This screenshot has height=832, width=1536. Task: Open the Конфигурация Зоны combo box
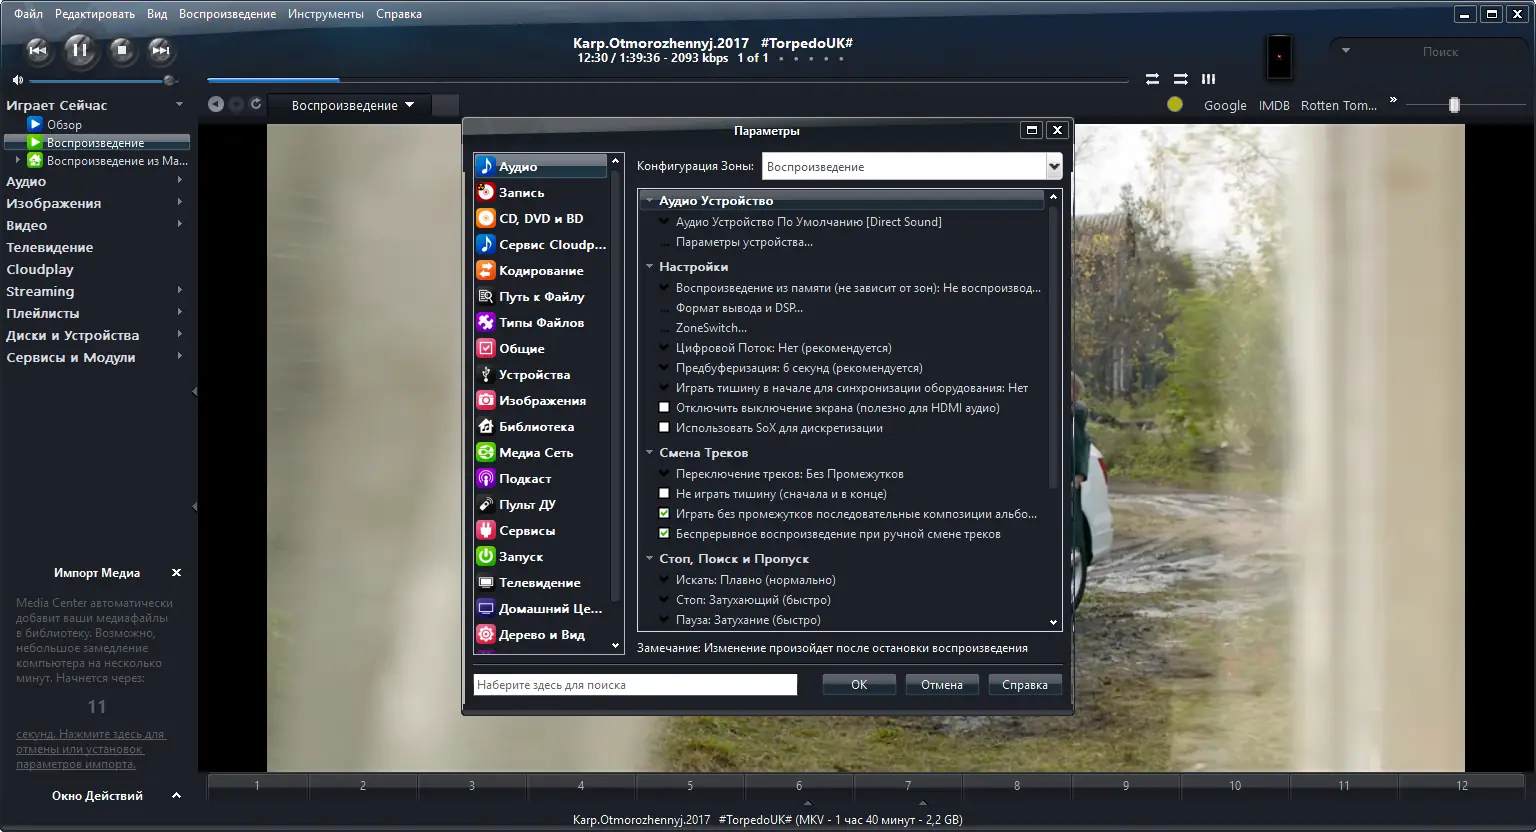click(x=912, y=167)
